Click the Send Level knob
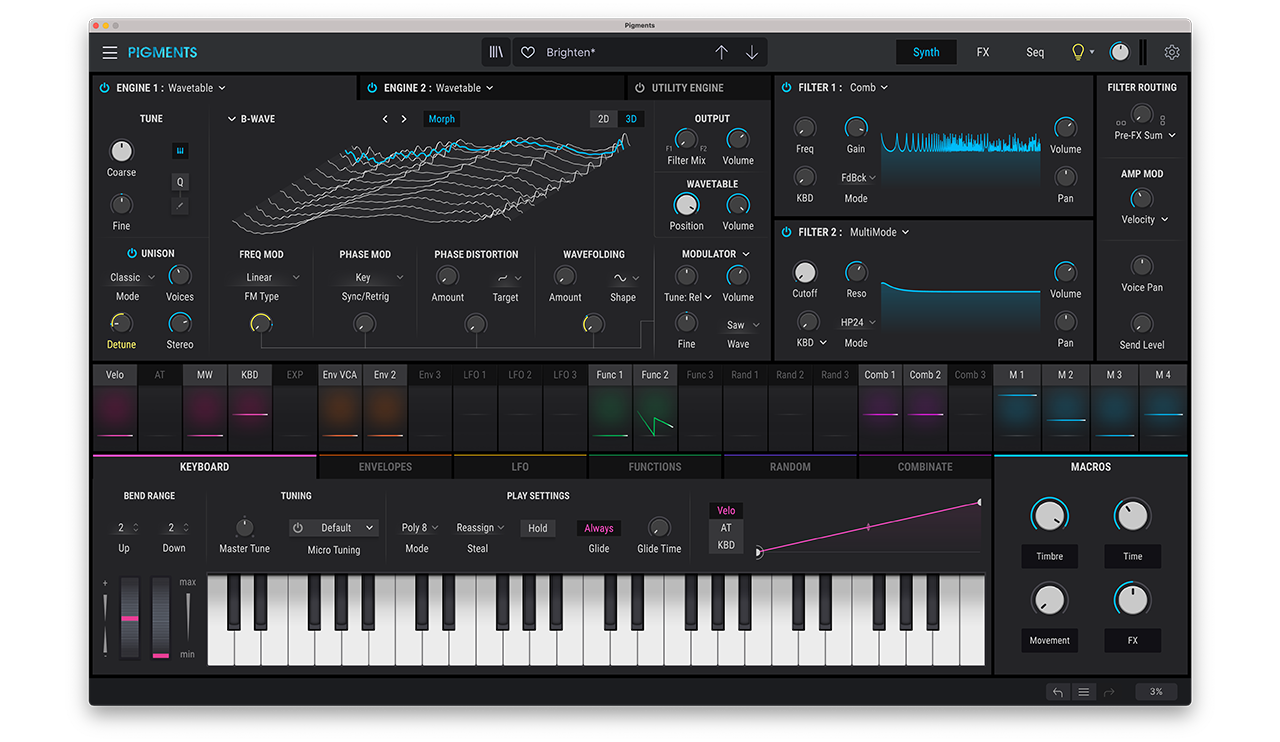1280x742 pixels. tap(1141, 324)
